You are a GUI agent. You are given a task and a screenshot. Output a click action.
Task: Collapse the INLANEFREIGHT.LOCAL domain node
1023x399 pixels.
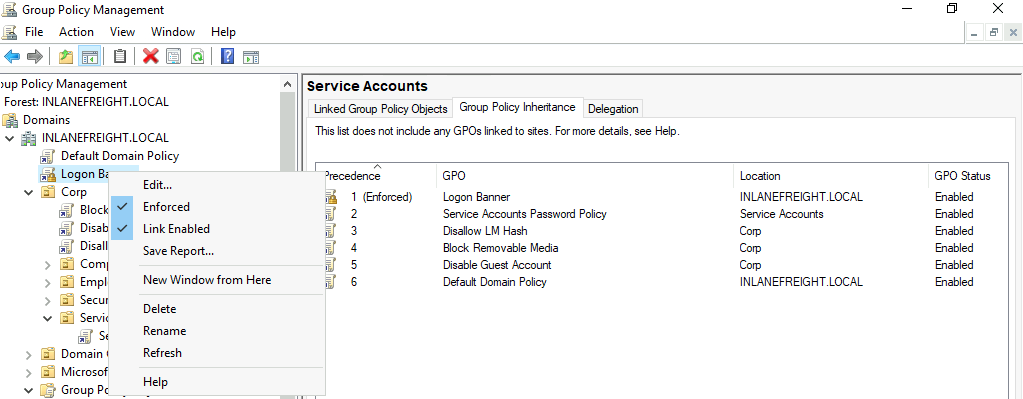click(9, 138)
